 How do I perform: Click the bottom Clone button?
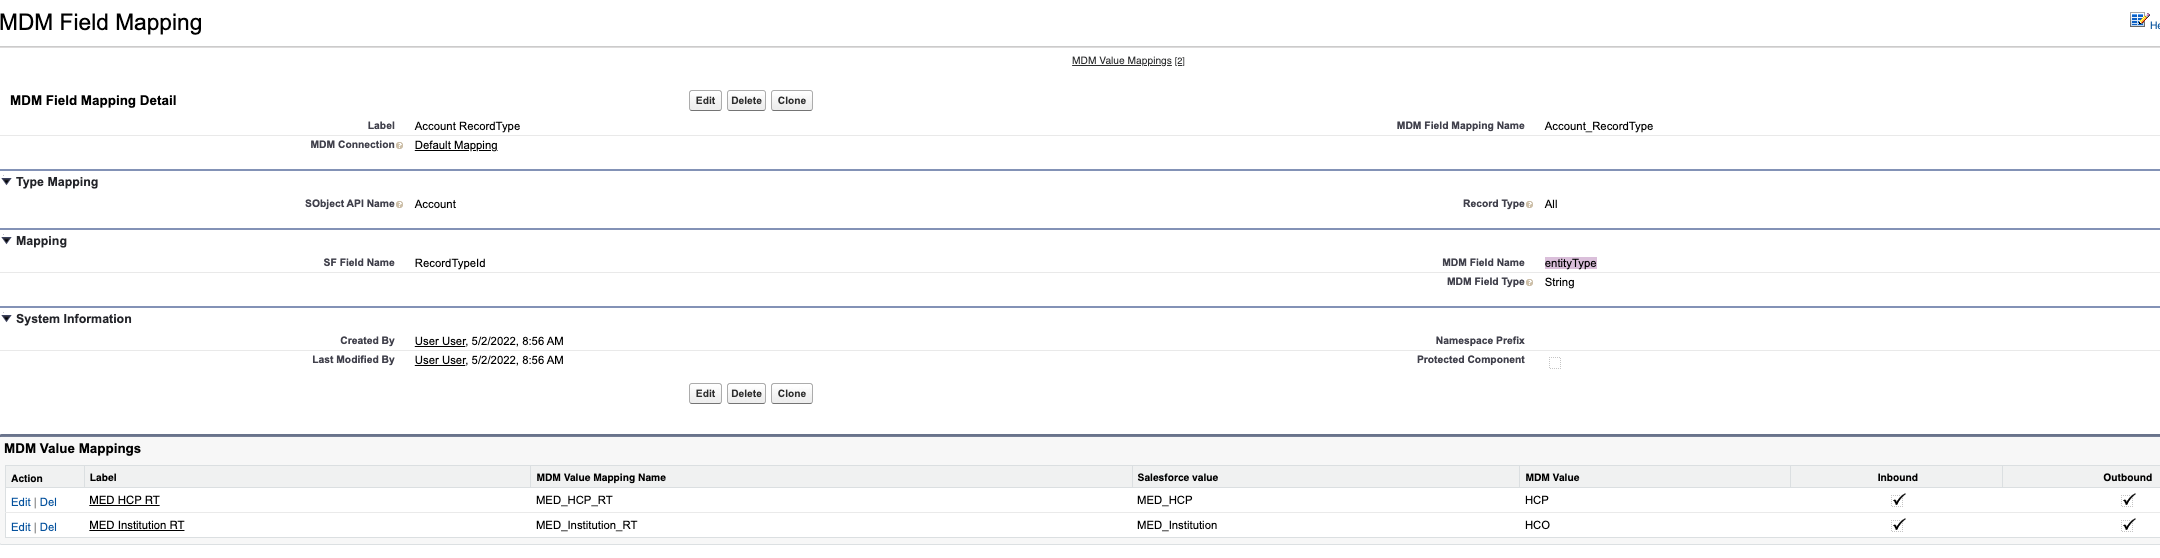pyautogui.click(x=791, y=394)
